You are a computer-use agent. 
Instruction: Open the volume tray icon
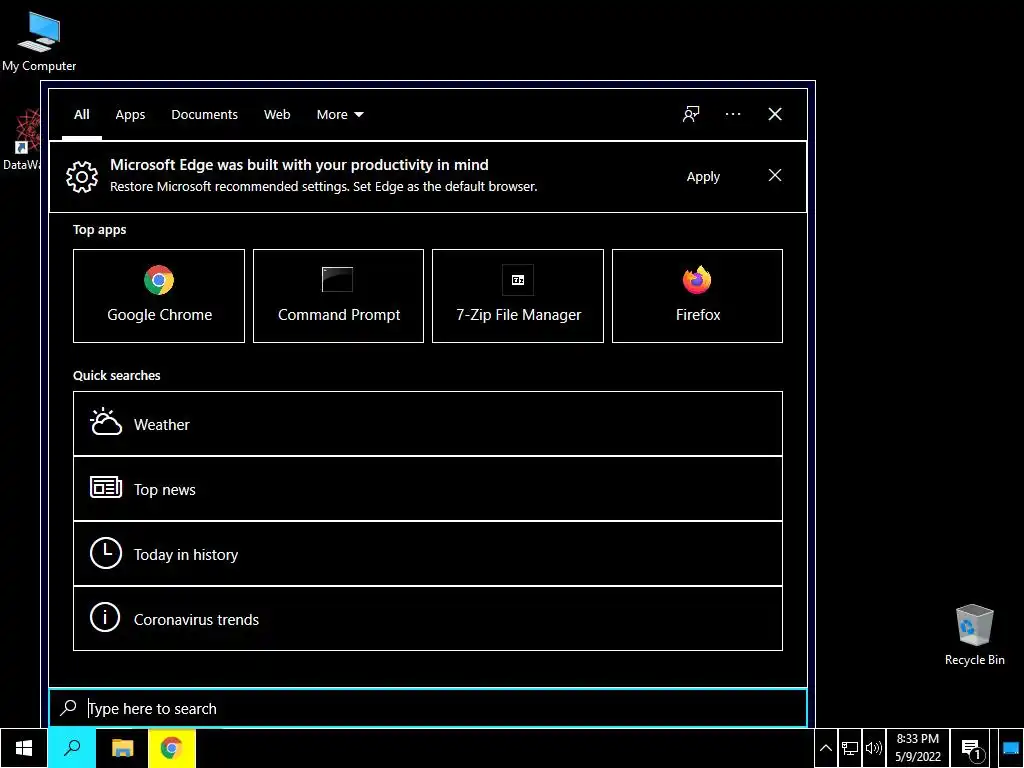(873, 748)
